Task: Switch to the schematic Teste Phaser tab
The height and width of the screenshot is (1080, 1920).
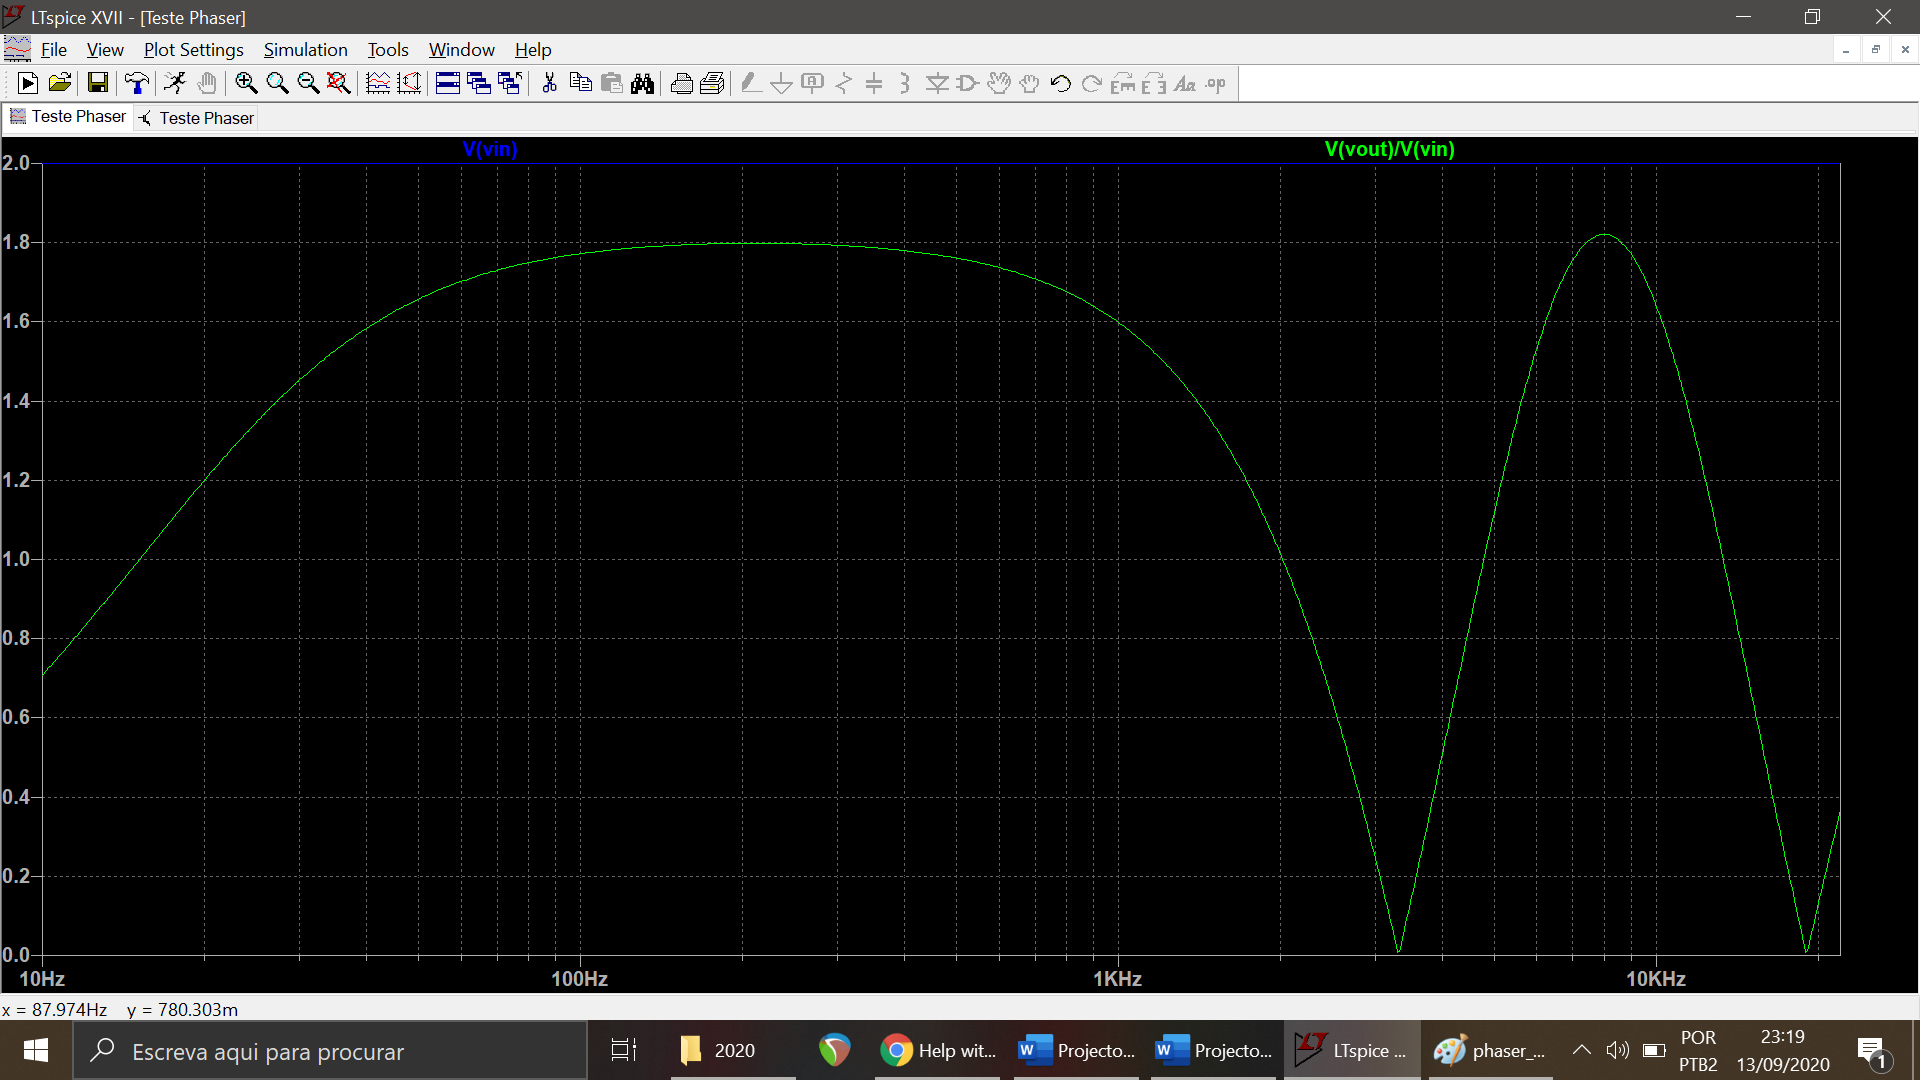Action: (x=197, y=118)
